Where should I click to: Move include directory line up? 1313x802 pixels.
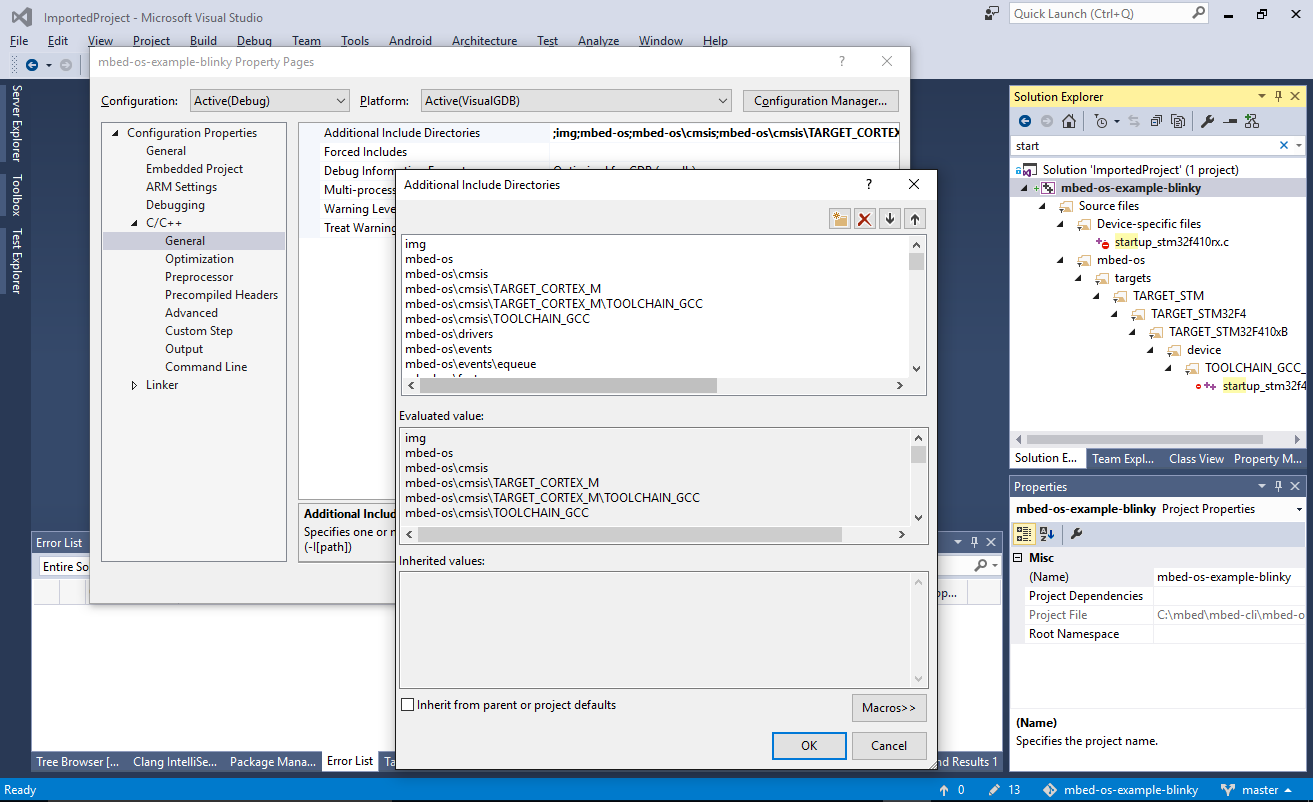coord(915,219)
